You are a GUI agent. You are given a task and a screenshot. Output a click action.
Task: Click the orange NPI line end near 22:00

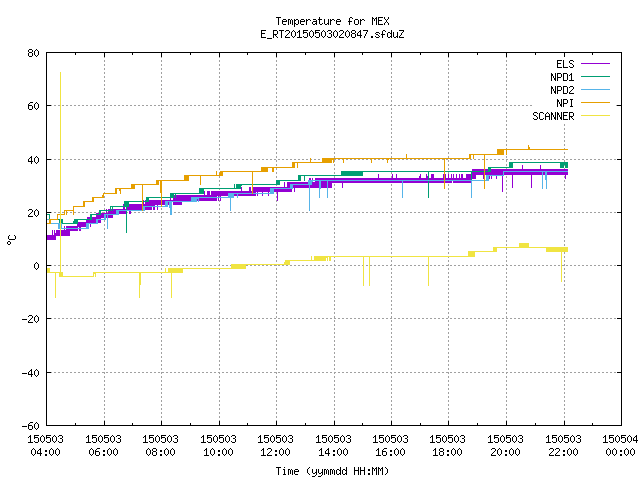click(566, 149)
